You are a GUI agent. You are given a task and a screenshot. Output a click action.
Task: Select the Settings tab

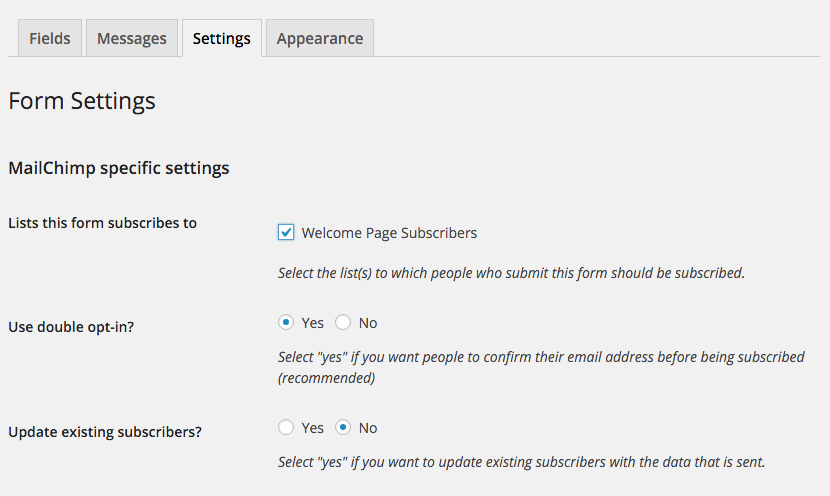coord(222,38)
